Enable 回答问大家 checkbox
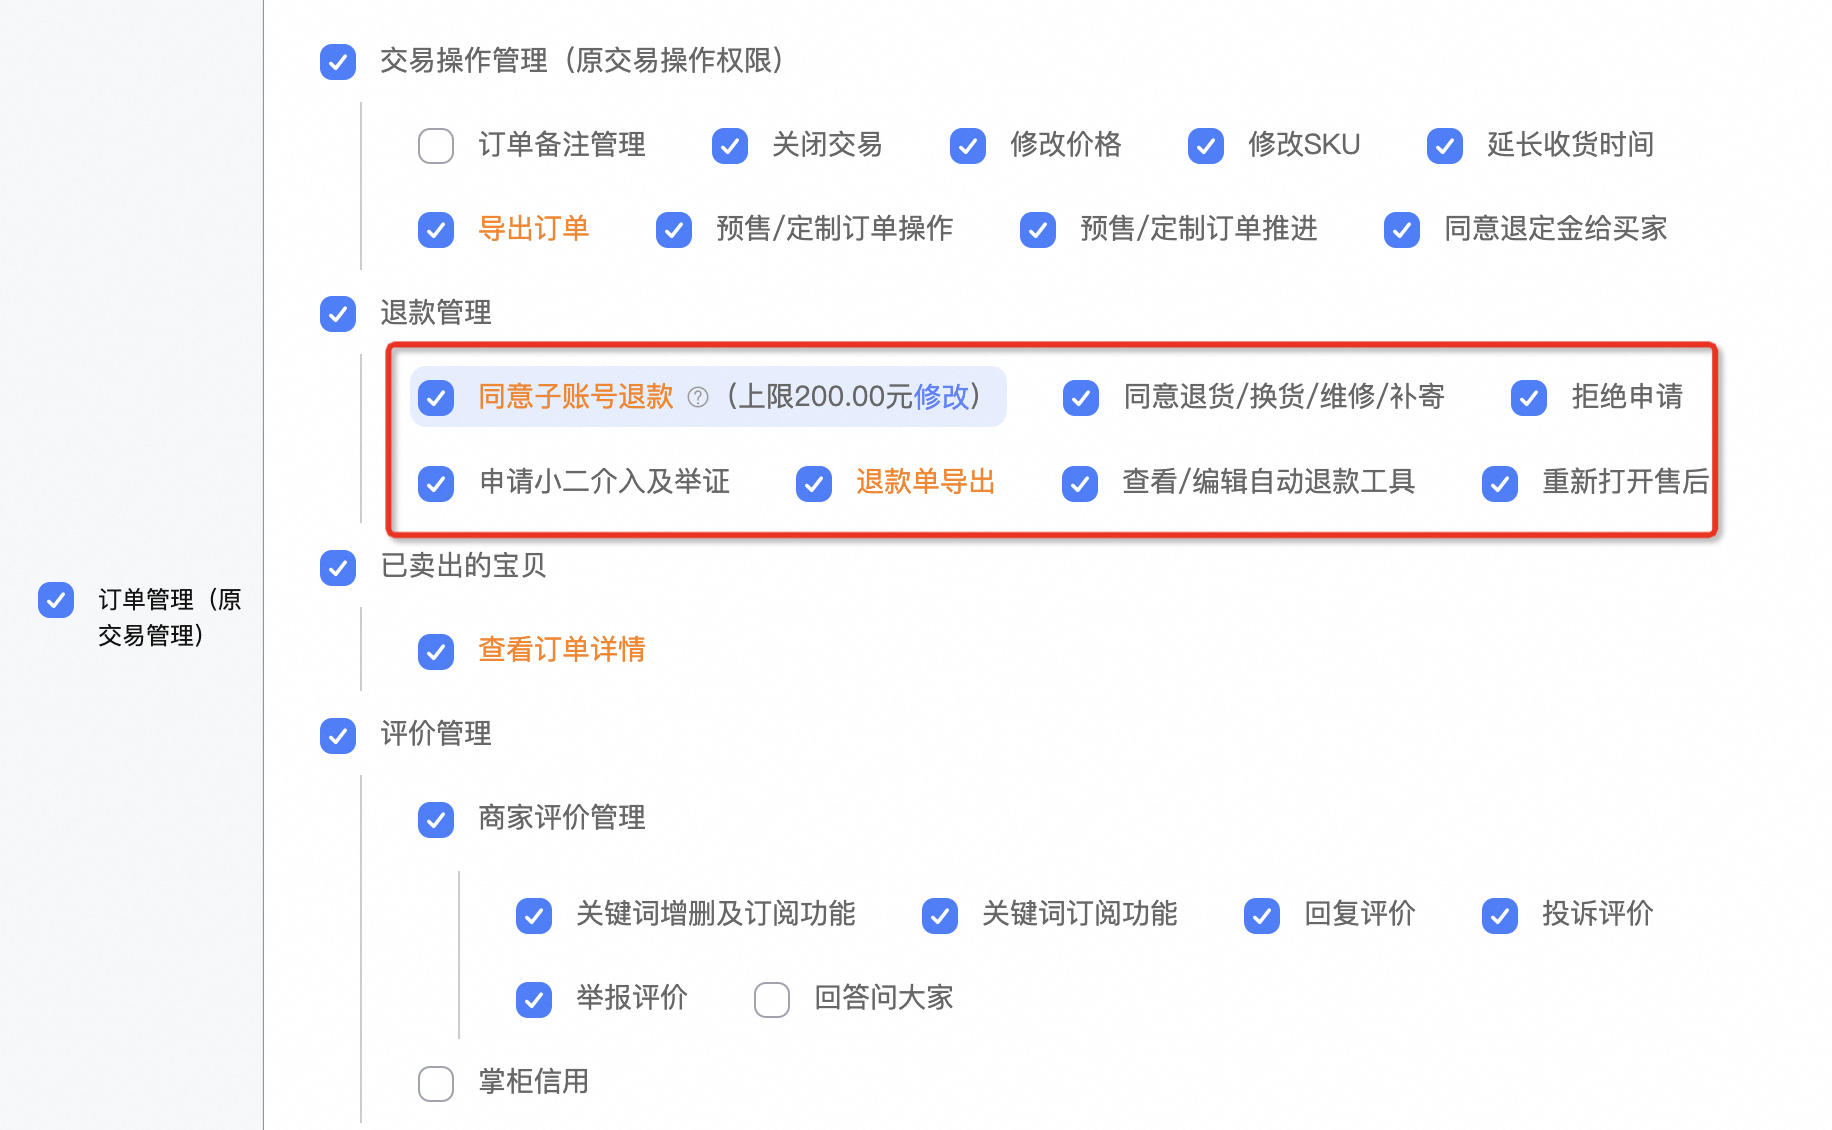The image size is (1832, 1130). click(772, 999)
